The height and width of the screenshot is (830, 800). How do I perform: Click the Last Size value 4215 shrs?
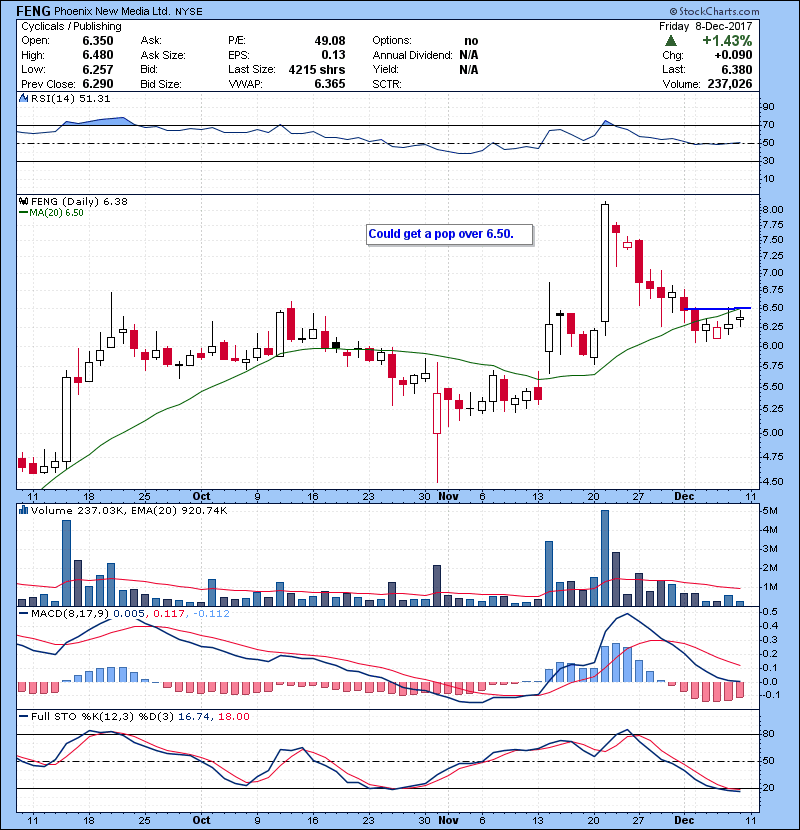pos(317,69)
